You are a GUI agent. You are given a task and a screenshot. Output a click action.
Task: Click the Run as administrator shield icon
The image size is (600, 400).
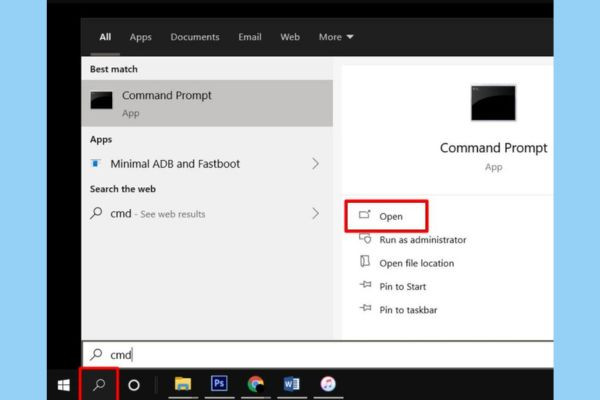pos(365,239)
